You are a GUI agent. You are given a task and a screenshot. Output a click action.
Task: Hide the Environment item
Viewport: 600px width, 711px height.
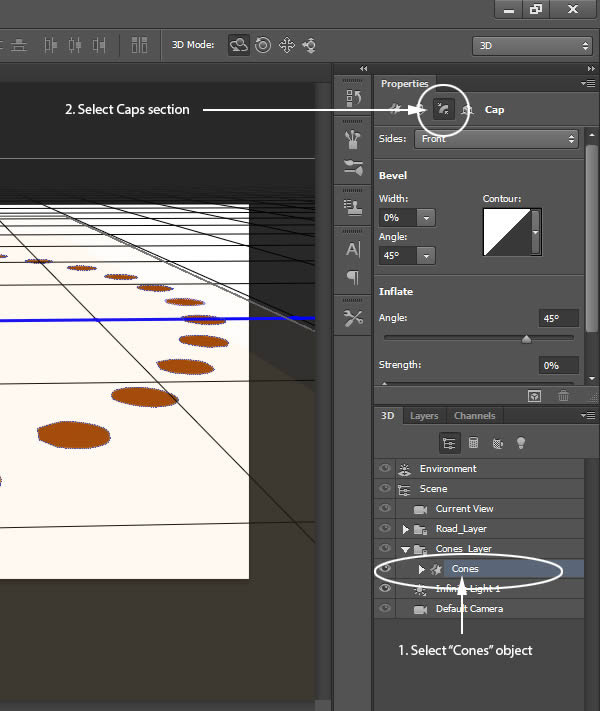(385, 468)
